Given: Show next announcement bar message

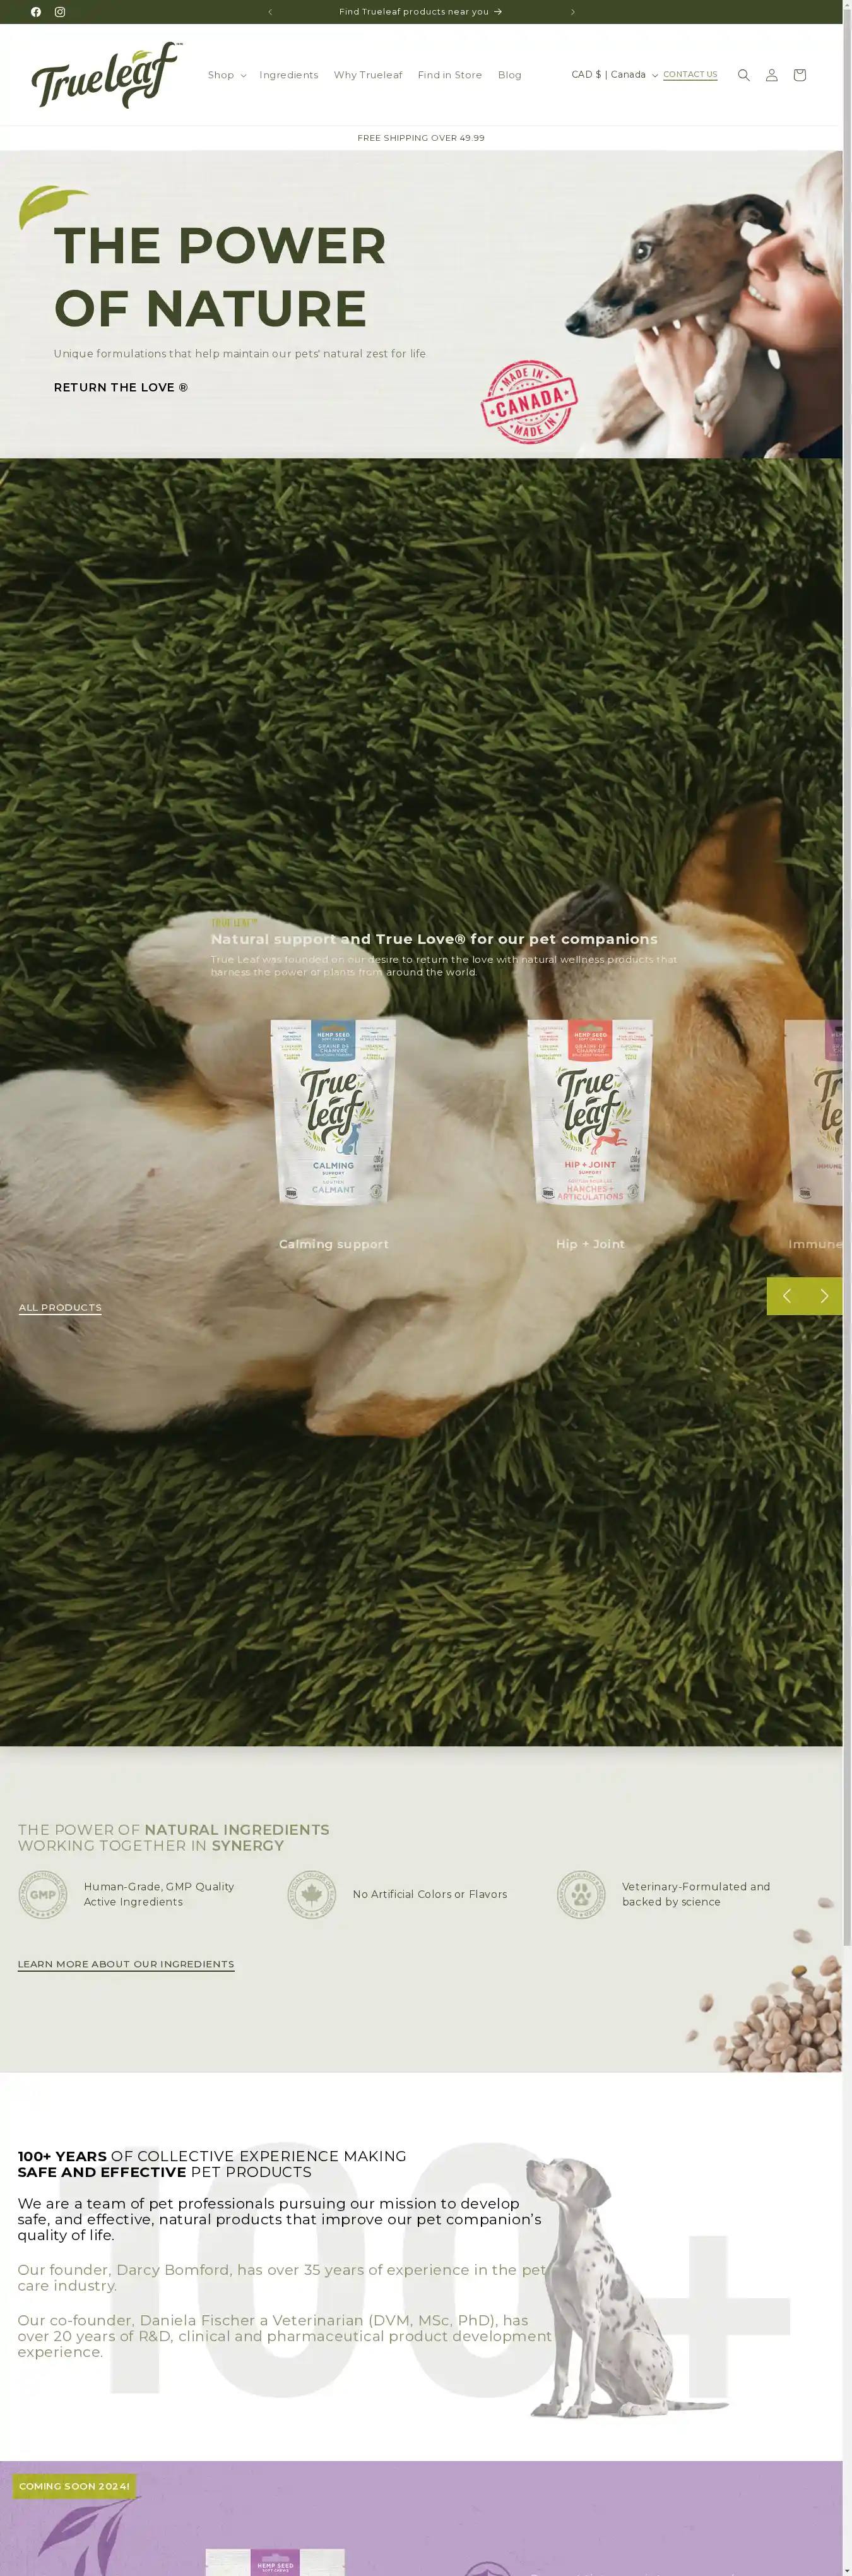Looking at the screenshot, I should tap(572, 12).
